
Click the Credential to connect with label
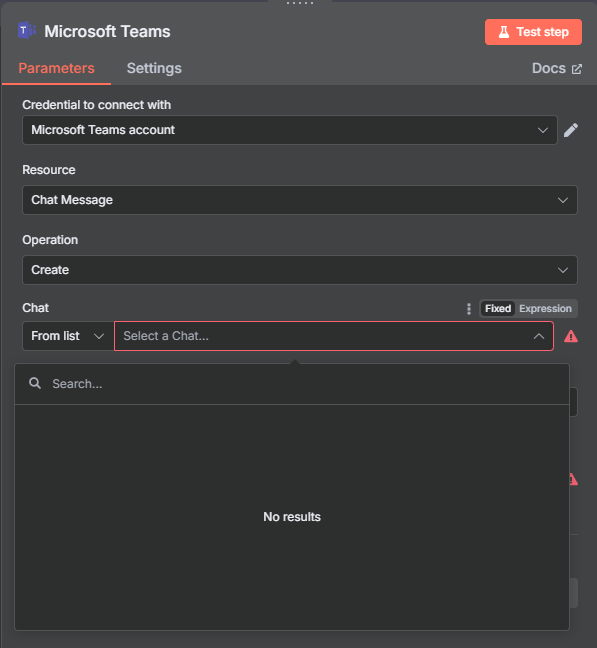point(96,105)
